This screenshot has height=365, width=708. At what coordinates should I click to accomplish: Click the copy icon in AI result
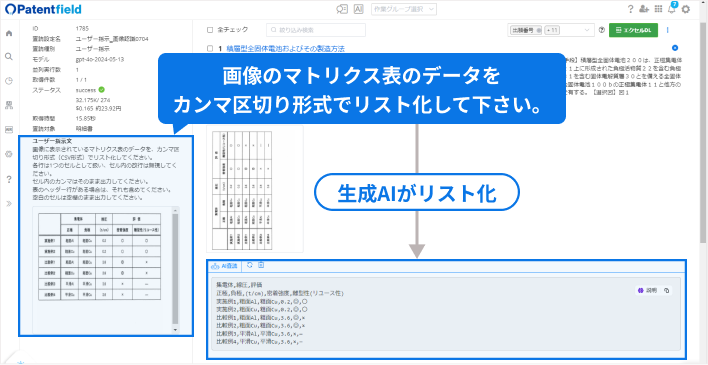tap(666, 290)
